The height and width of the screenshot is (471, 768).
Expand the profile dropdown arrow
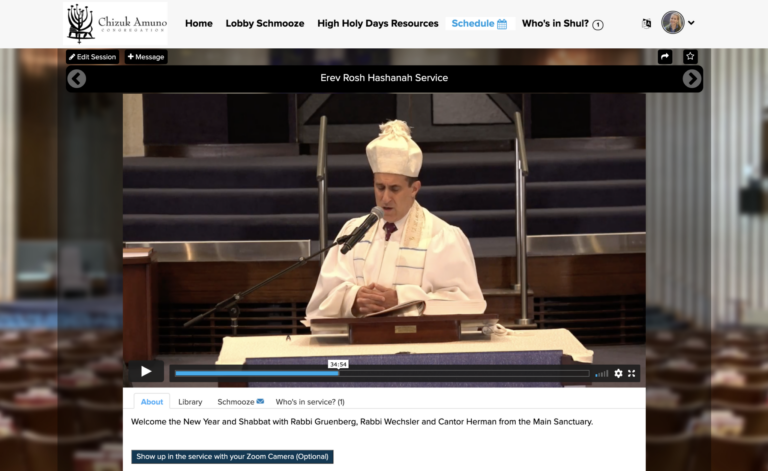[691, 23]
